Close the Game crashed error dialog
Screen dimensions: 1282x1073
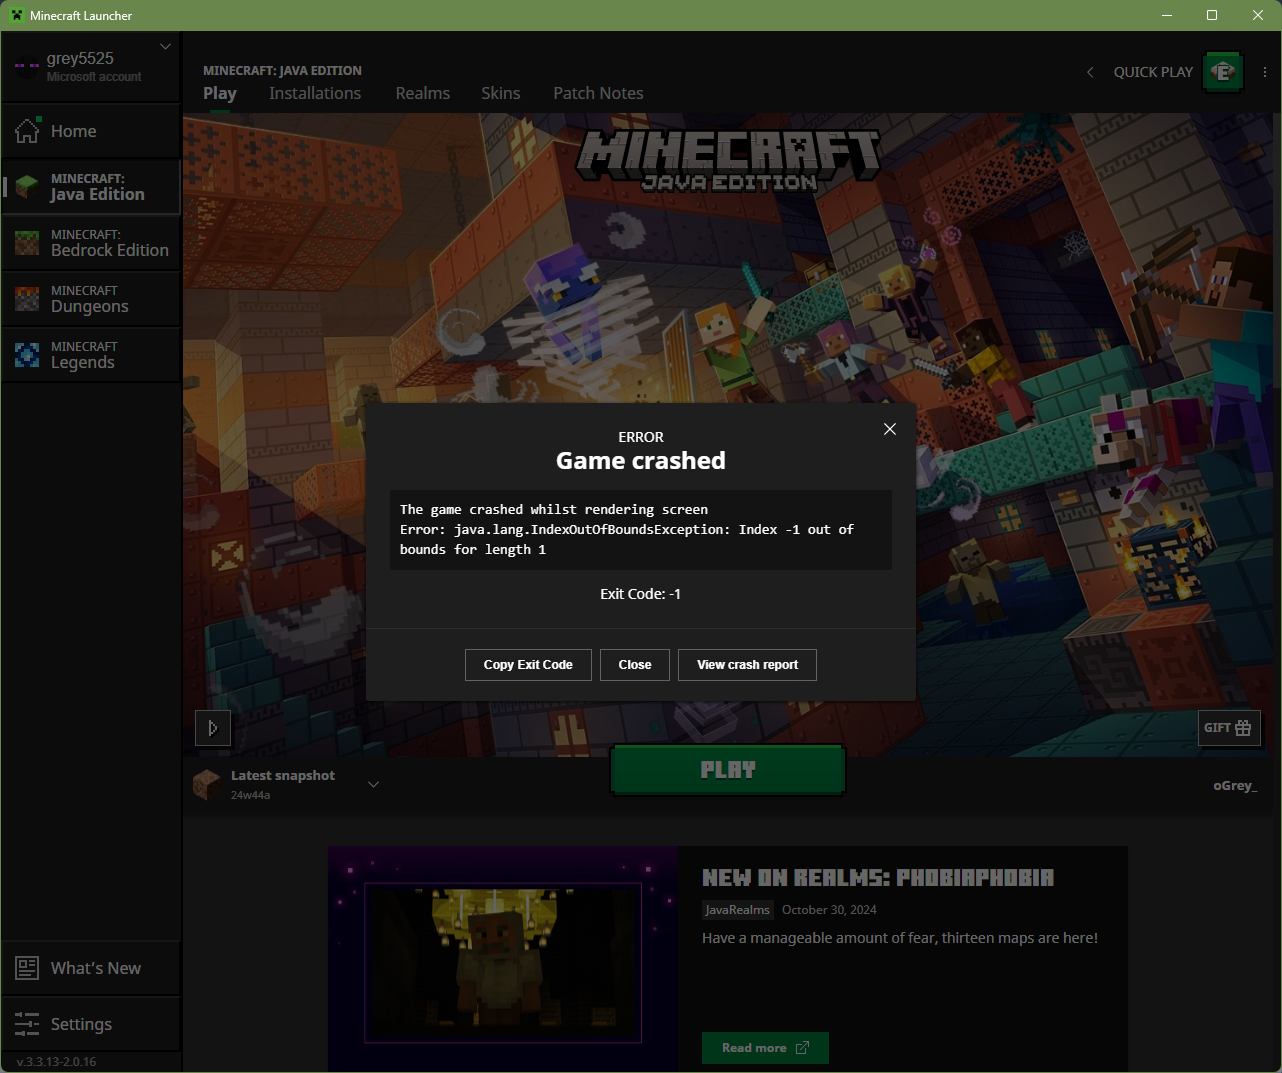pos(890,429)
